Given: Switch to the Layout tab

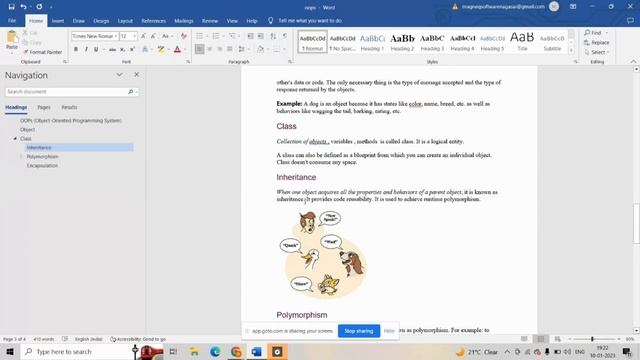Looking at the screenshot, I should coord(125,20).
